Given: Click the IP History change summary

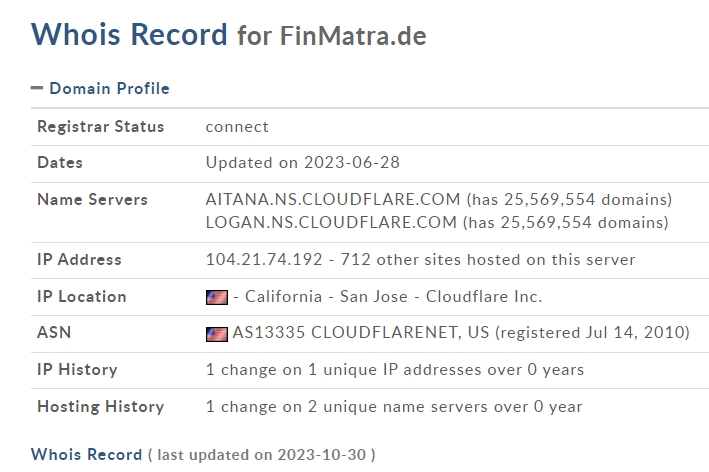Looking at the screenshot, I should click(x=395, y=370).
